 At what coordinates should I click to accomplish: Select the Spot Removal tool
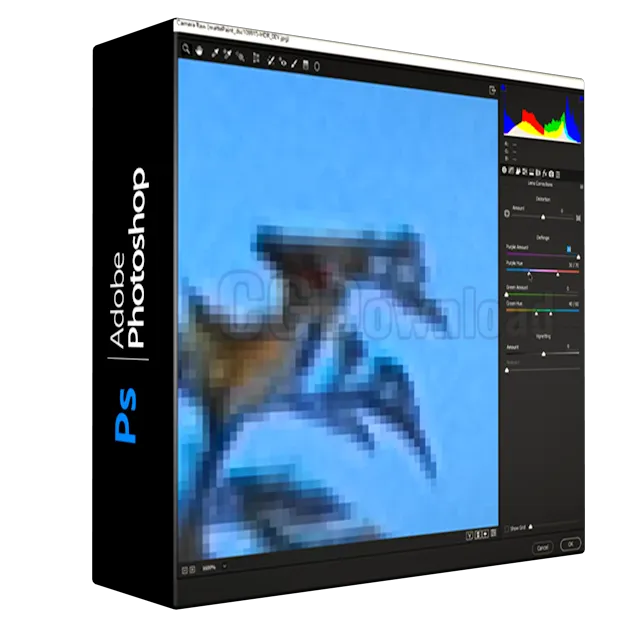coord(271,60)
